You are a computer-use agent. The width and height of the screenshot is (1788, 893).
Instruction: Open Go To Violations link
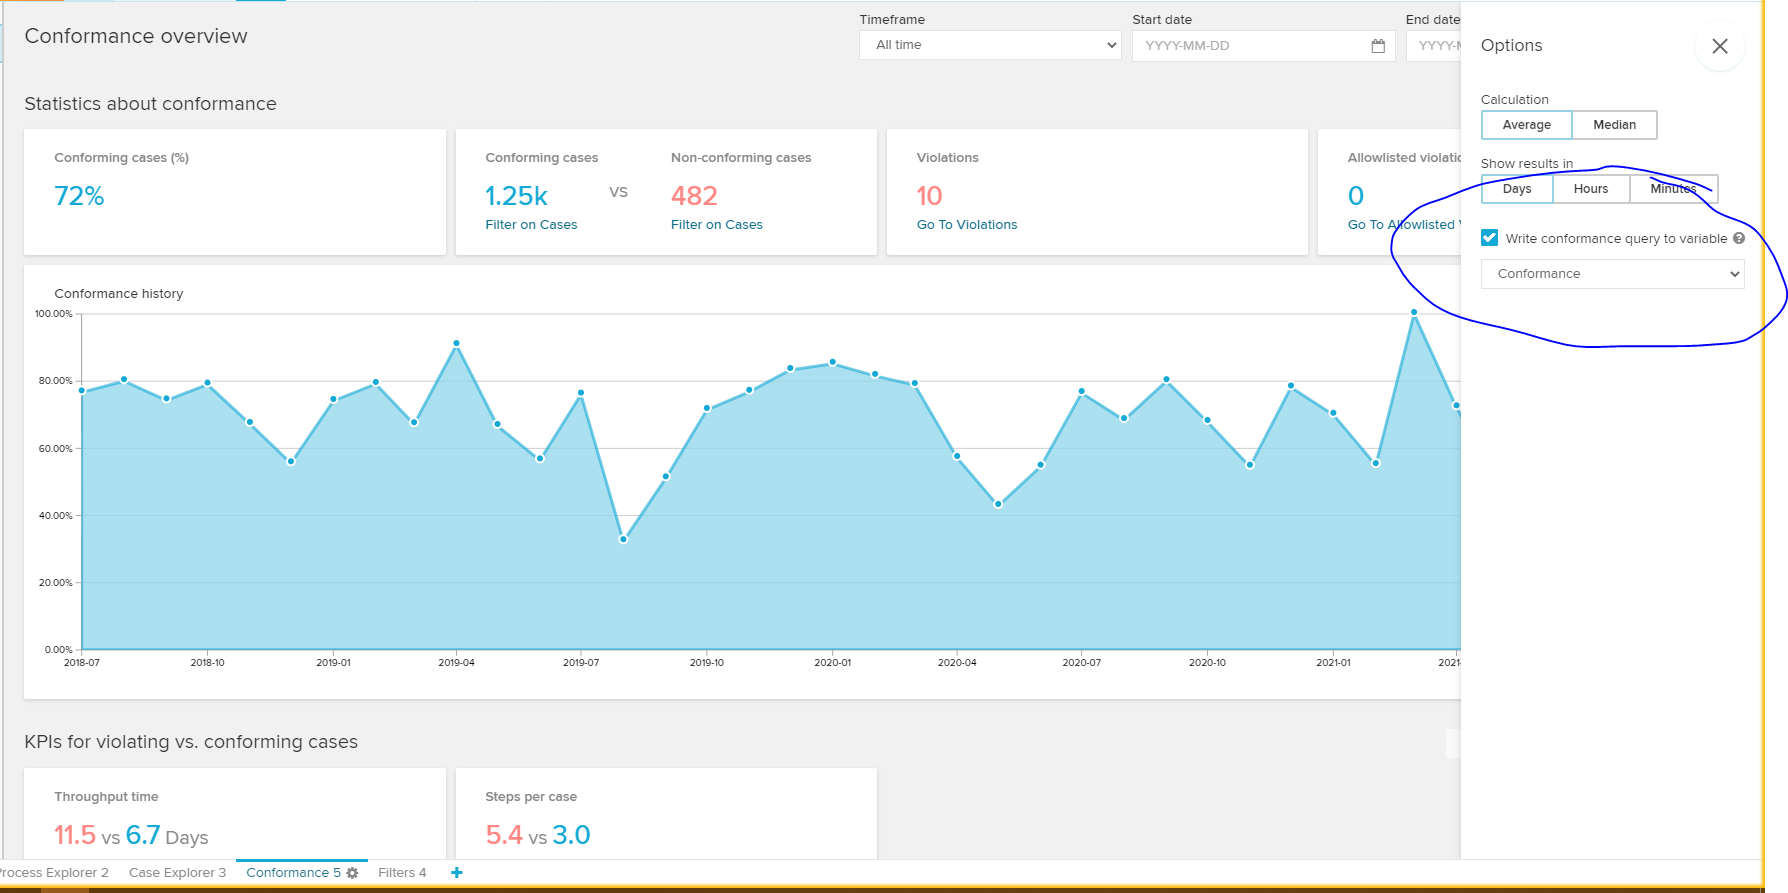[x=967, y=225]
